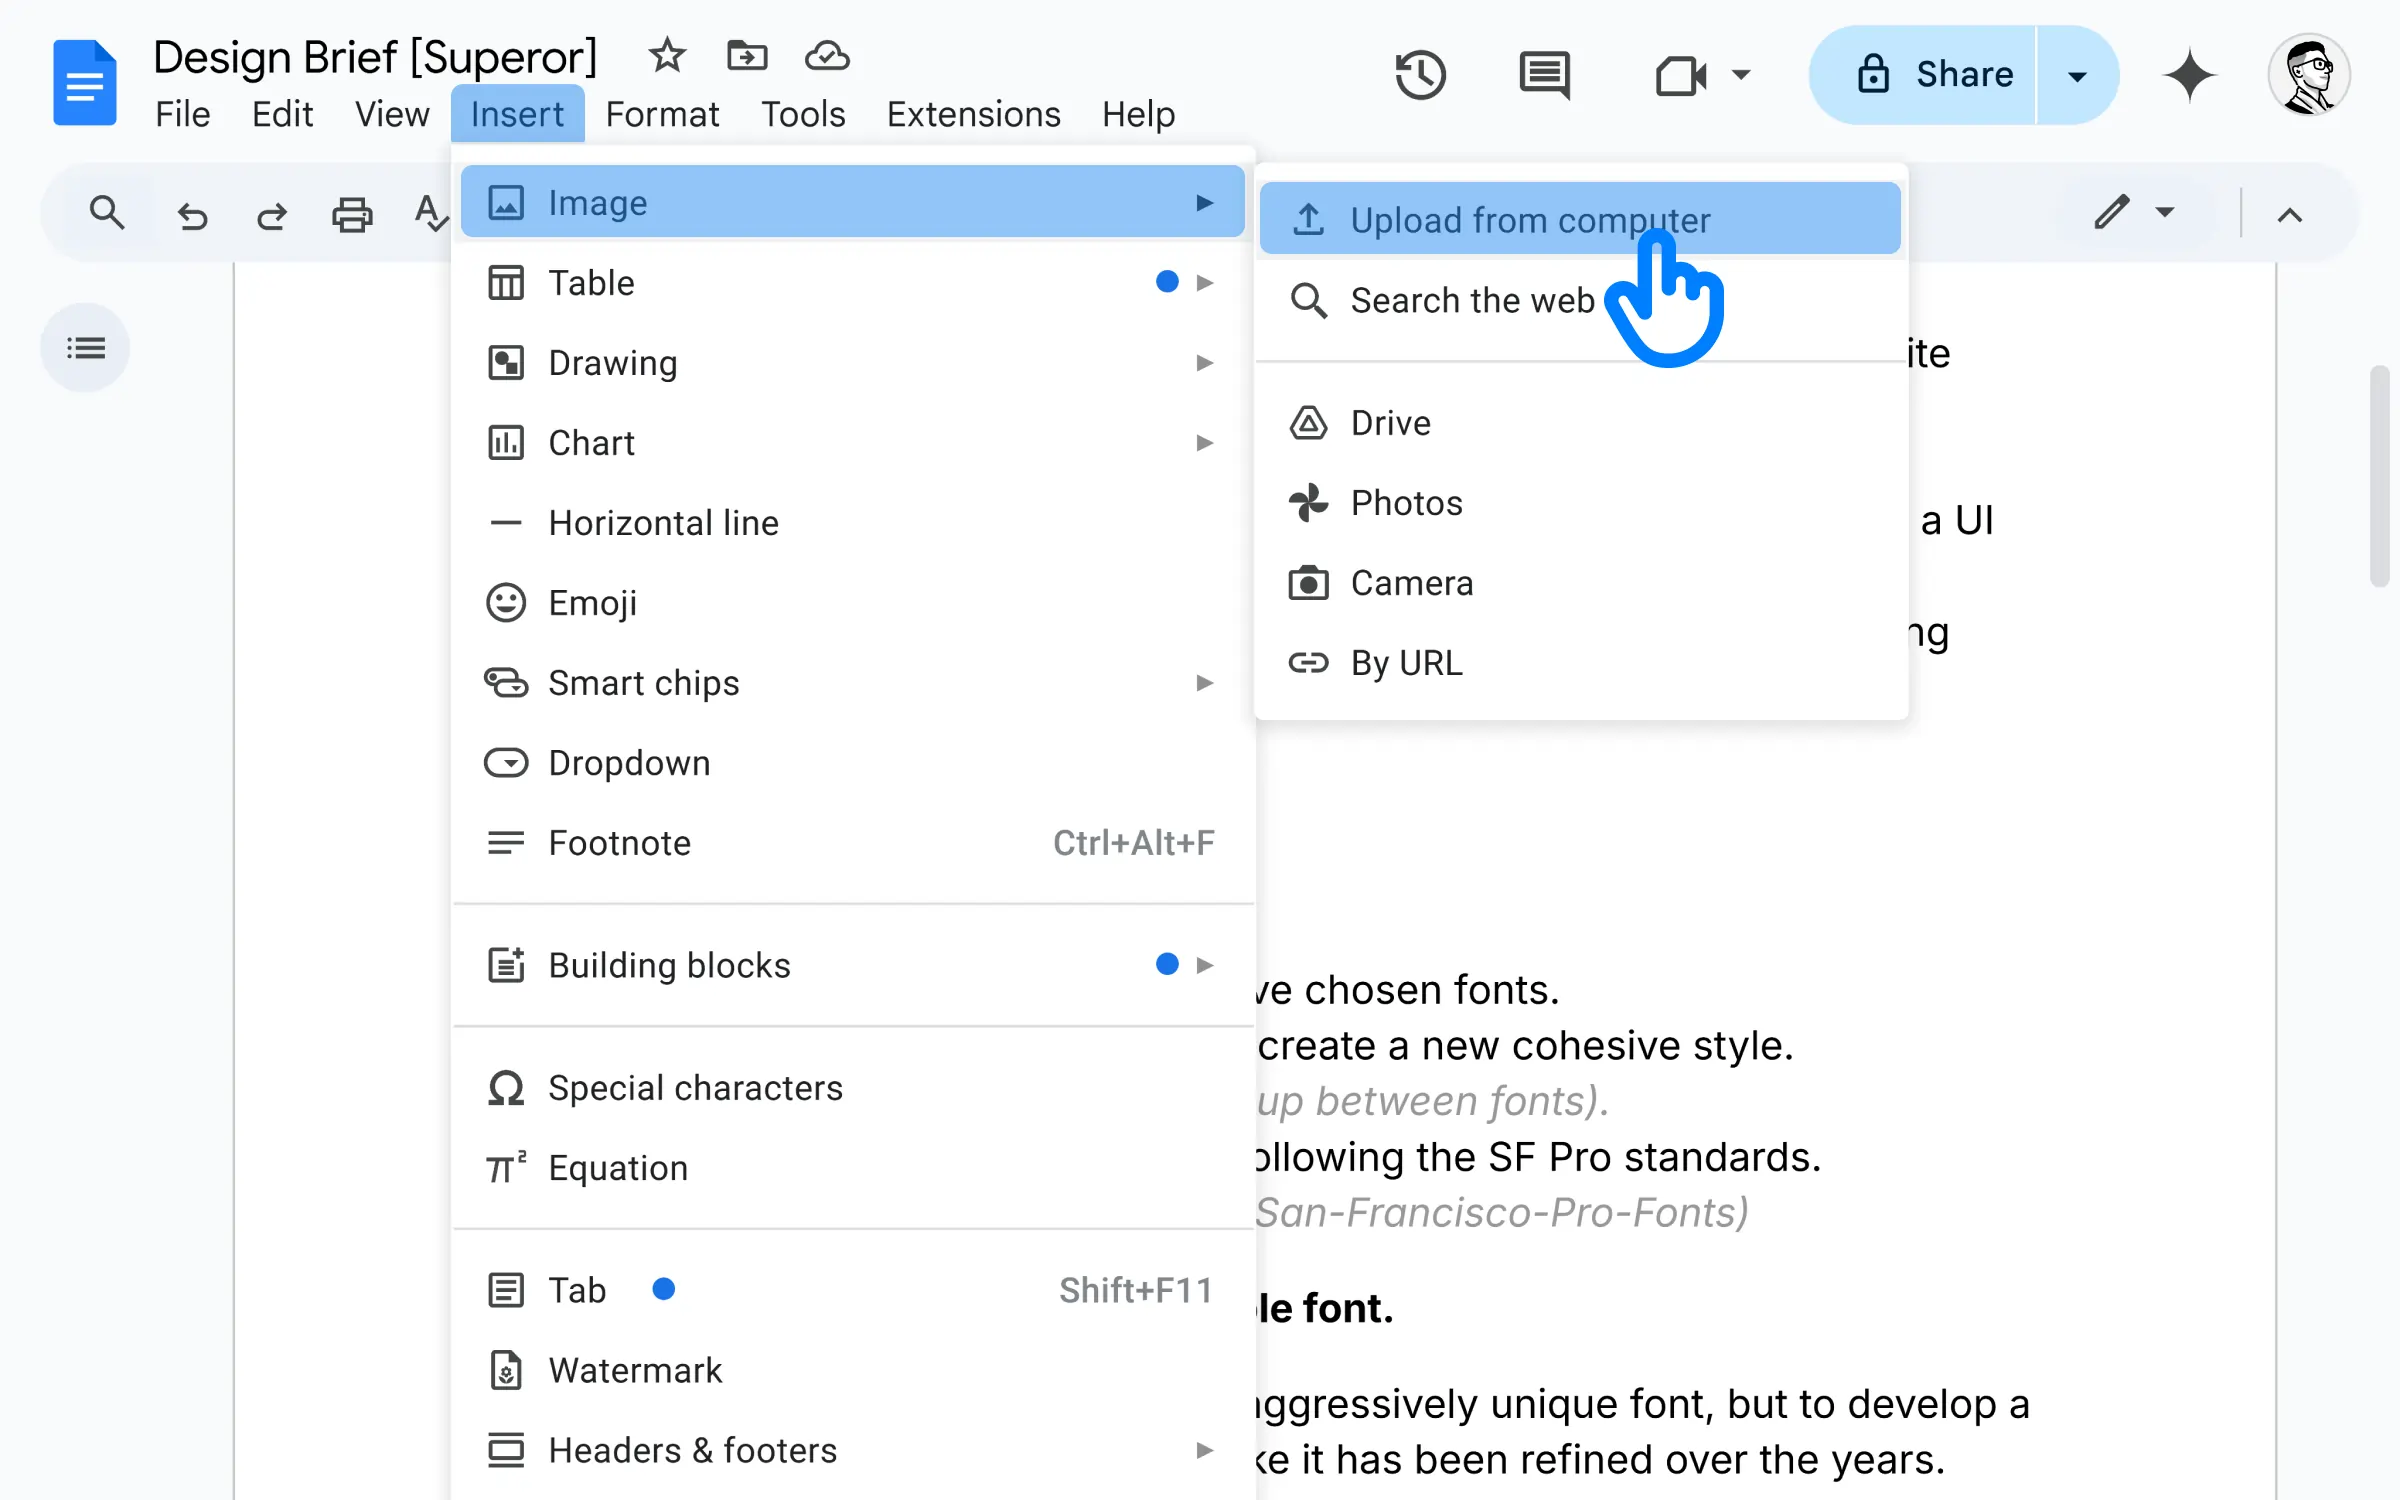Close the Insert menu
This screenshot has width=2400, height=1500.
pyautogui.click(x=517, y=114)
